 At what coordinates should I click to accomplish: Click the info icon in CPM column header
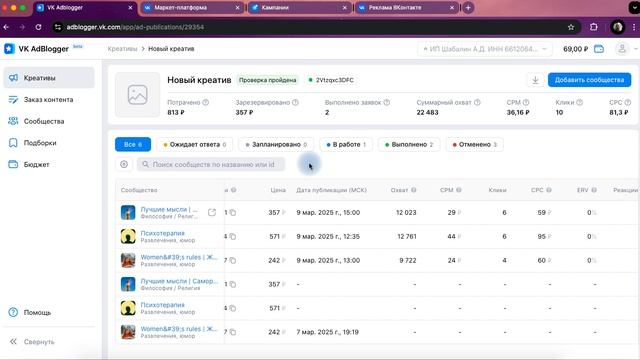459,190
